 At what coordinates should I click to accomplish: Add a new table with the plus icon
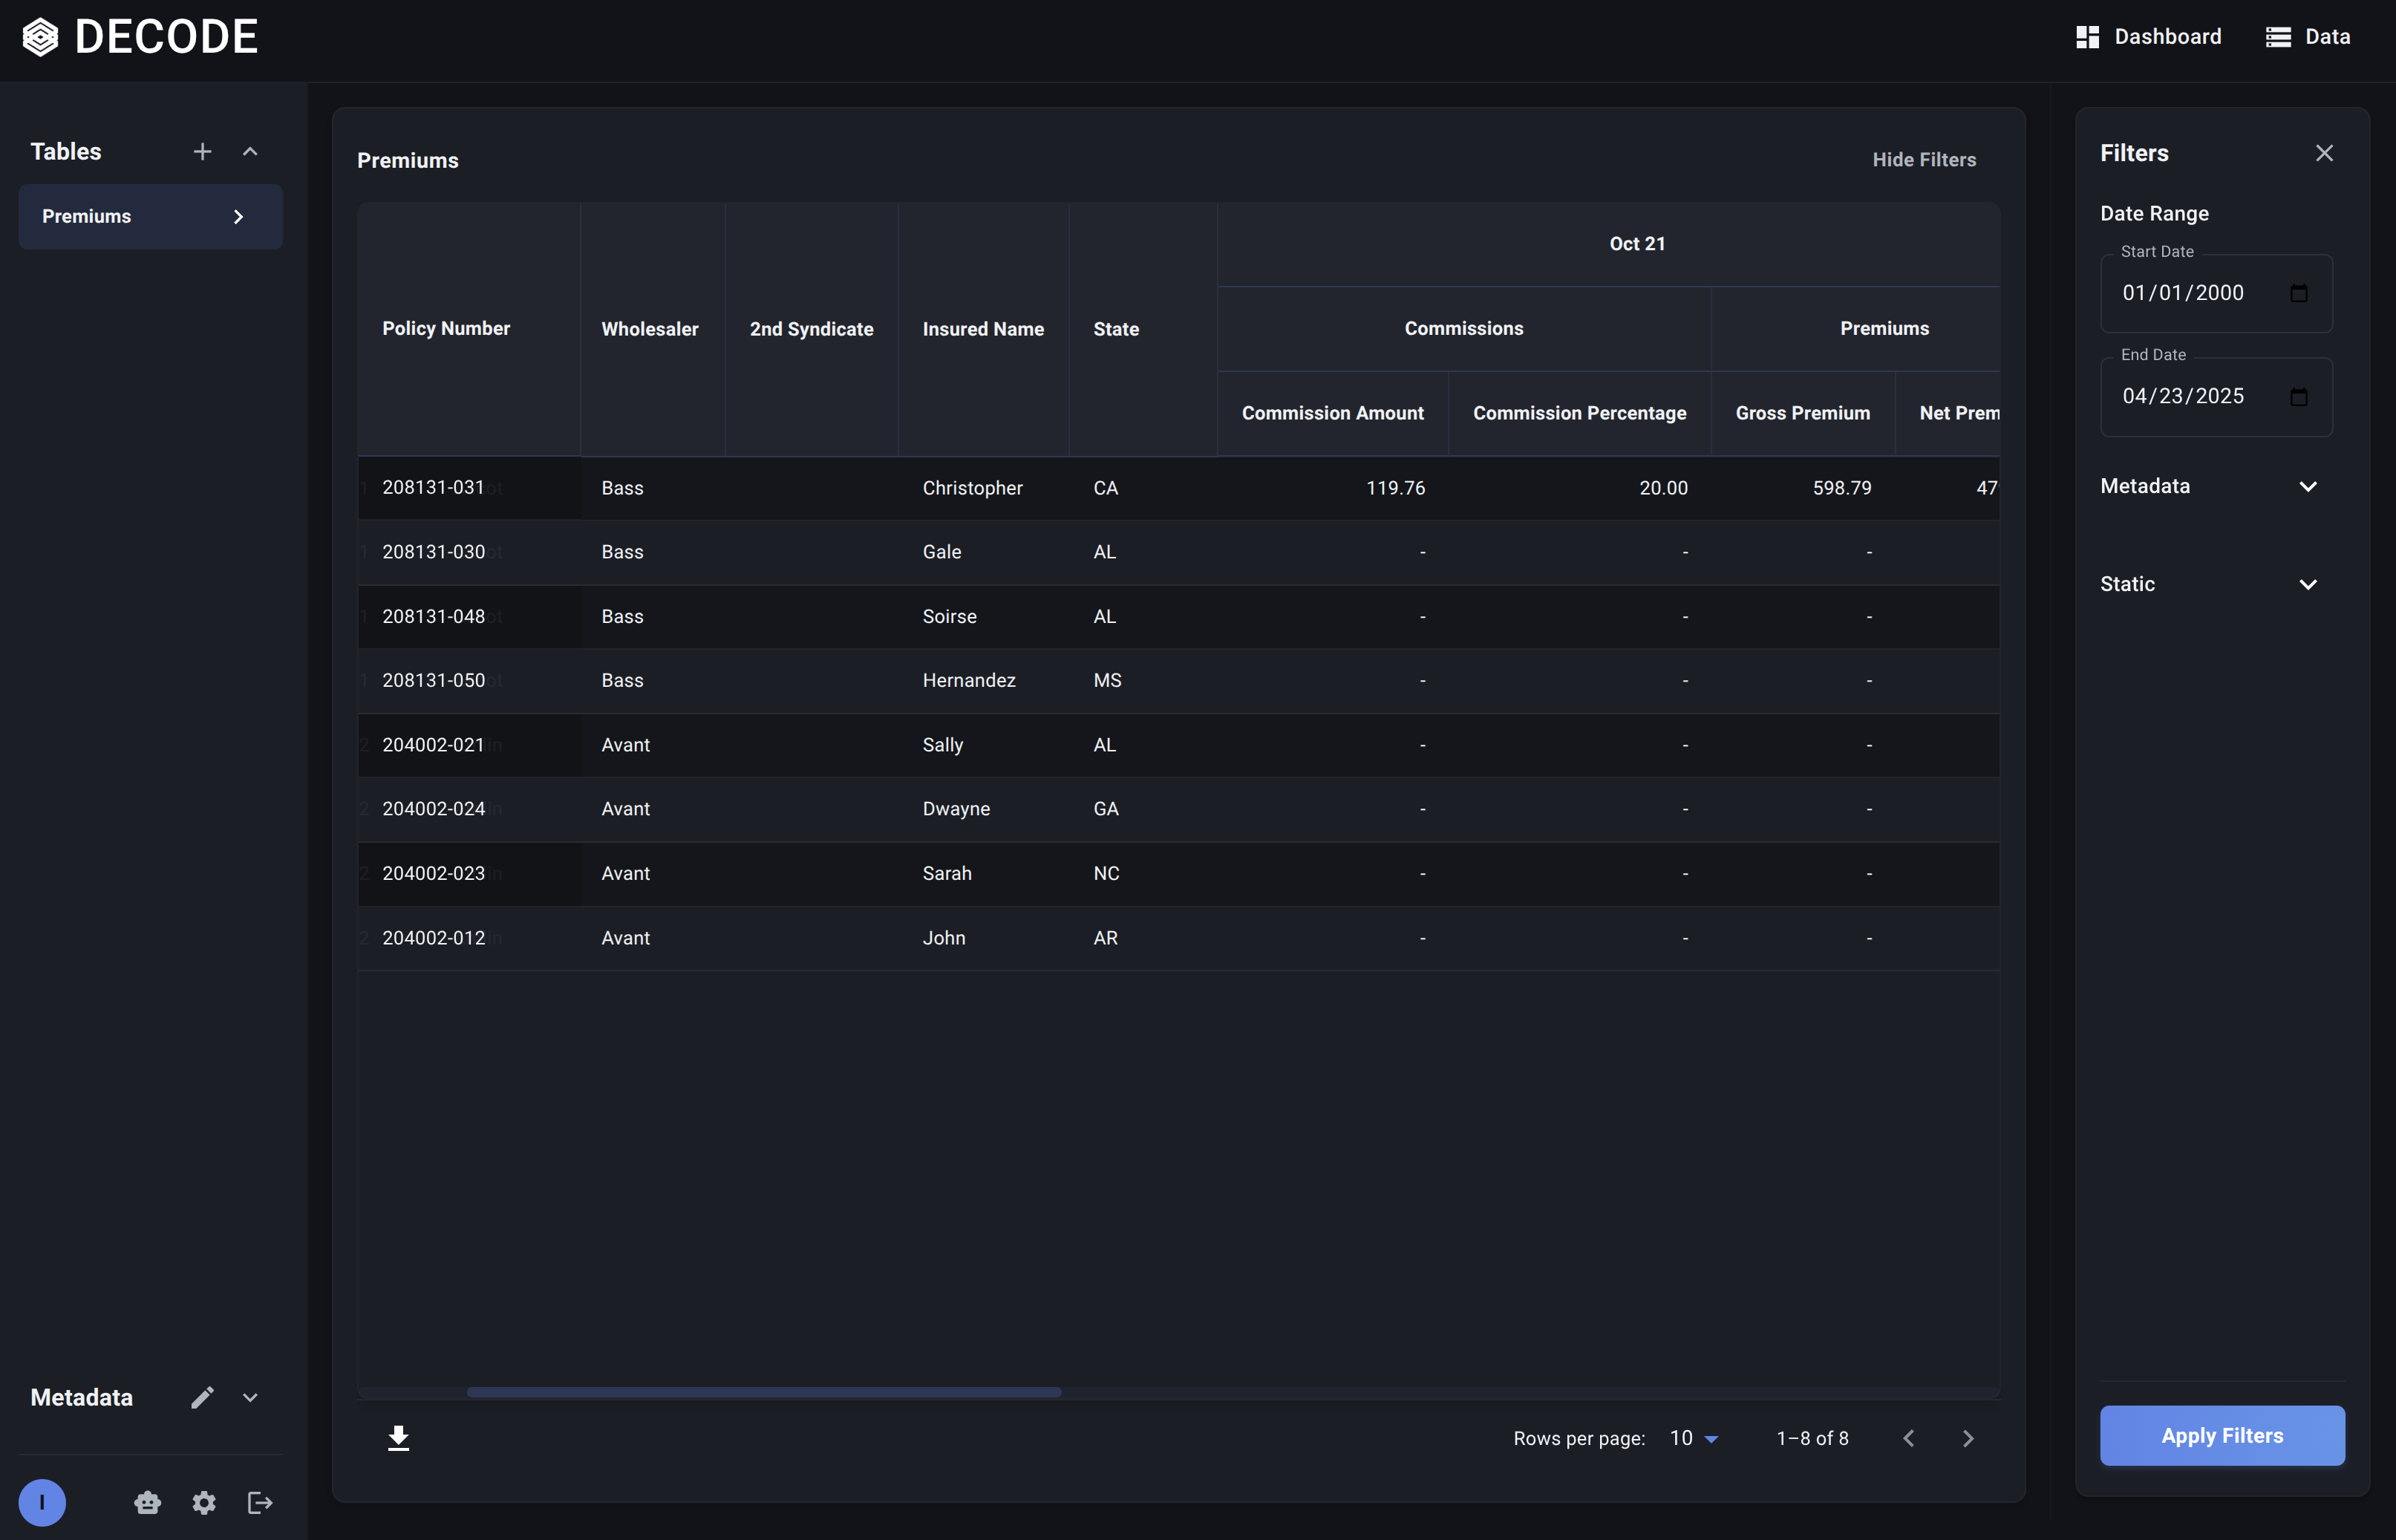pyautogui.click(x=202, y=151)
